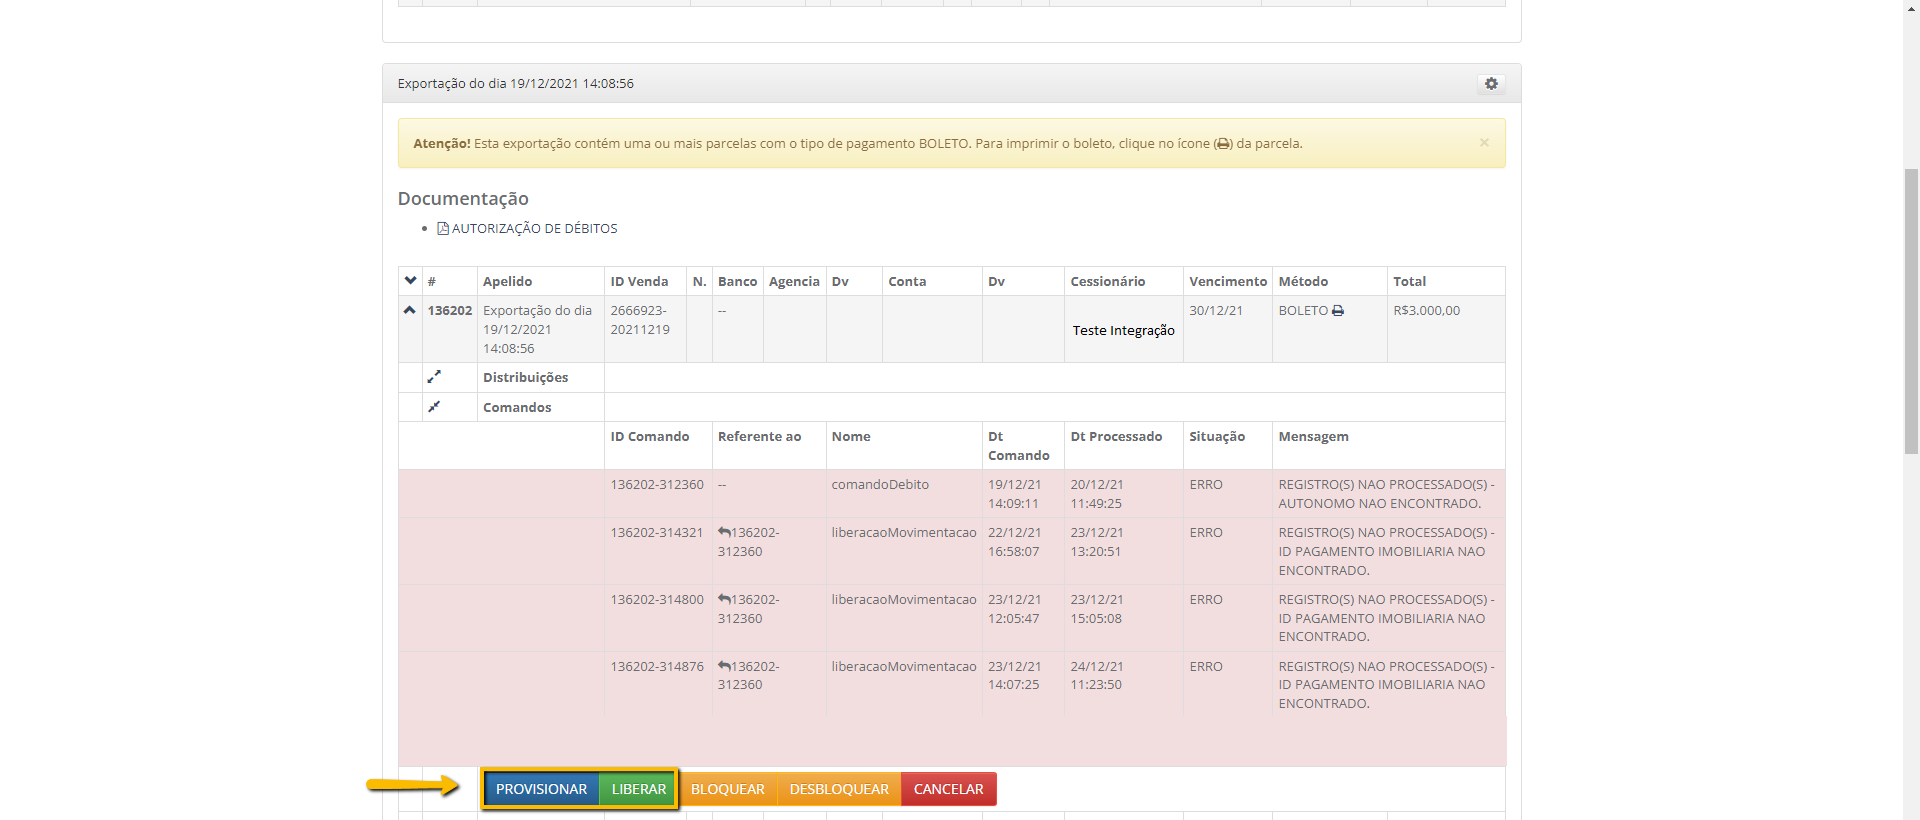
Task: Click the Comandos row label
Action: pyautogui.click(x=517, y=407)
